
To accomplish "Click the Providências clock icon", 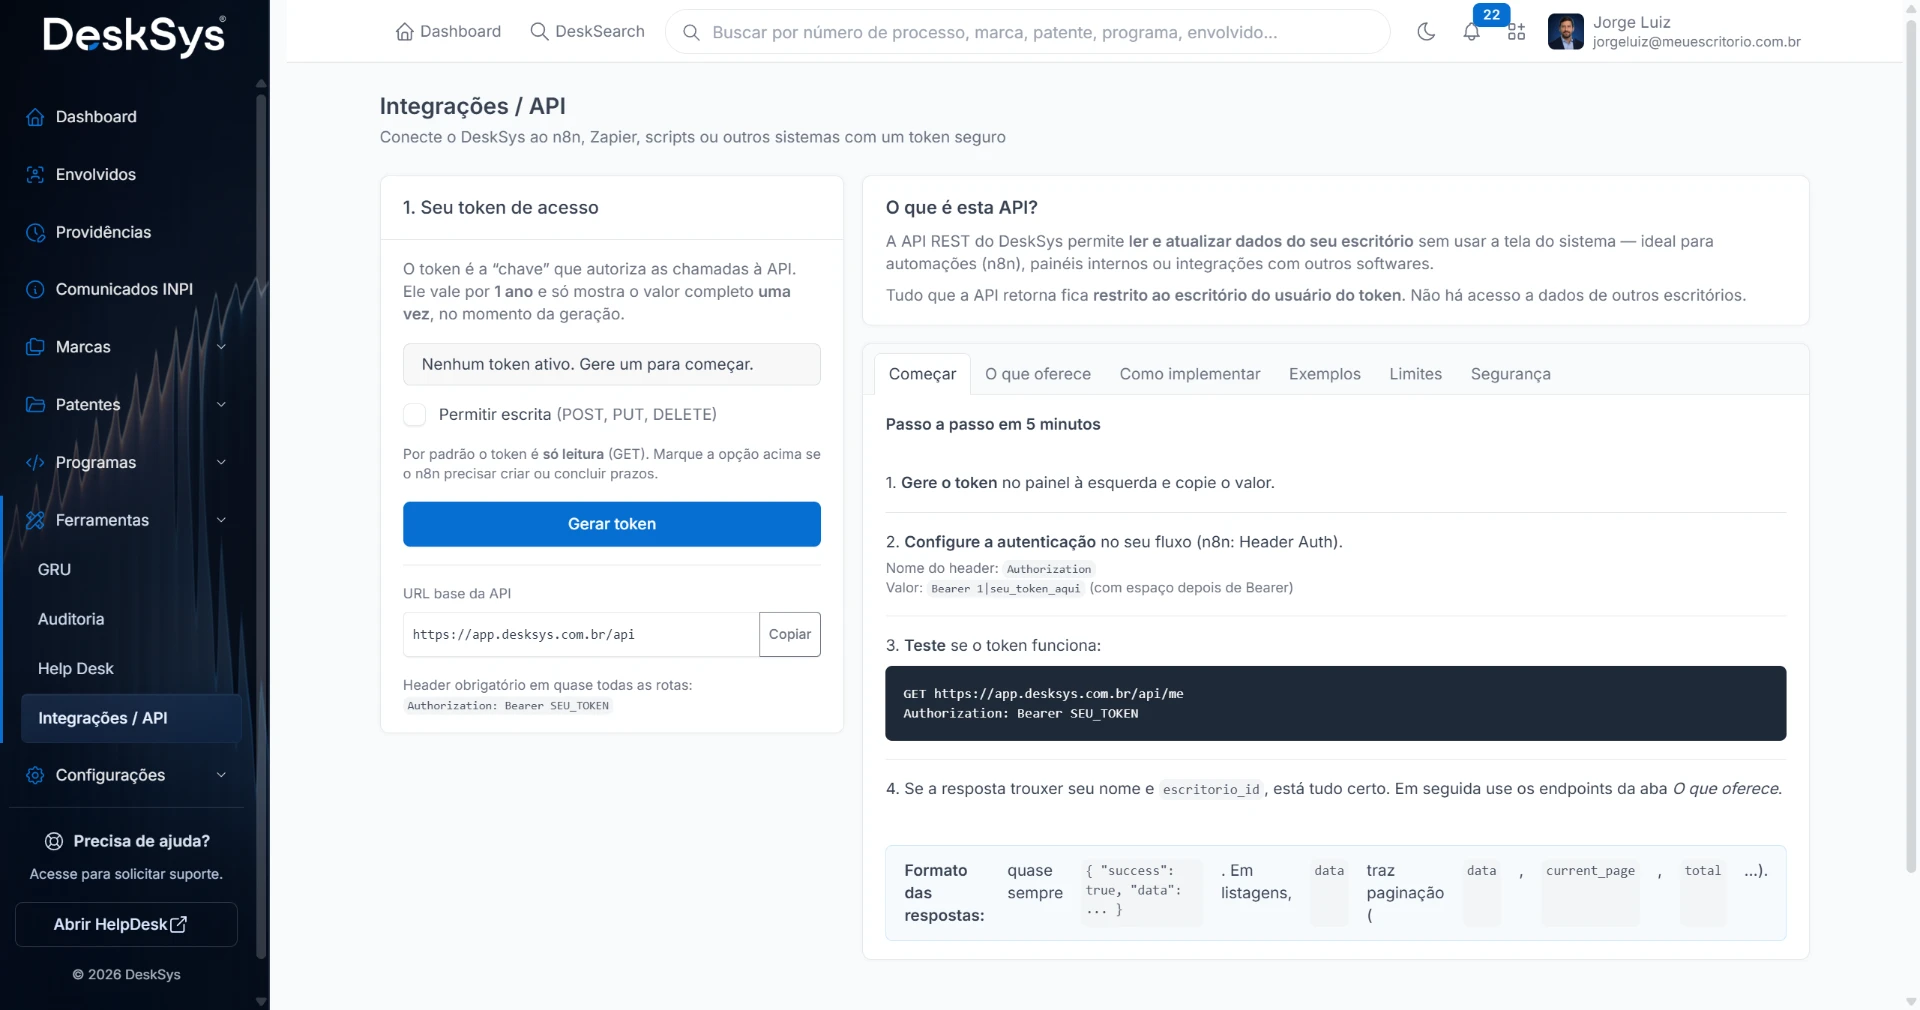I will coord(35,233).
